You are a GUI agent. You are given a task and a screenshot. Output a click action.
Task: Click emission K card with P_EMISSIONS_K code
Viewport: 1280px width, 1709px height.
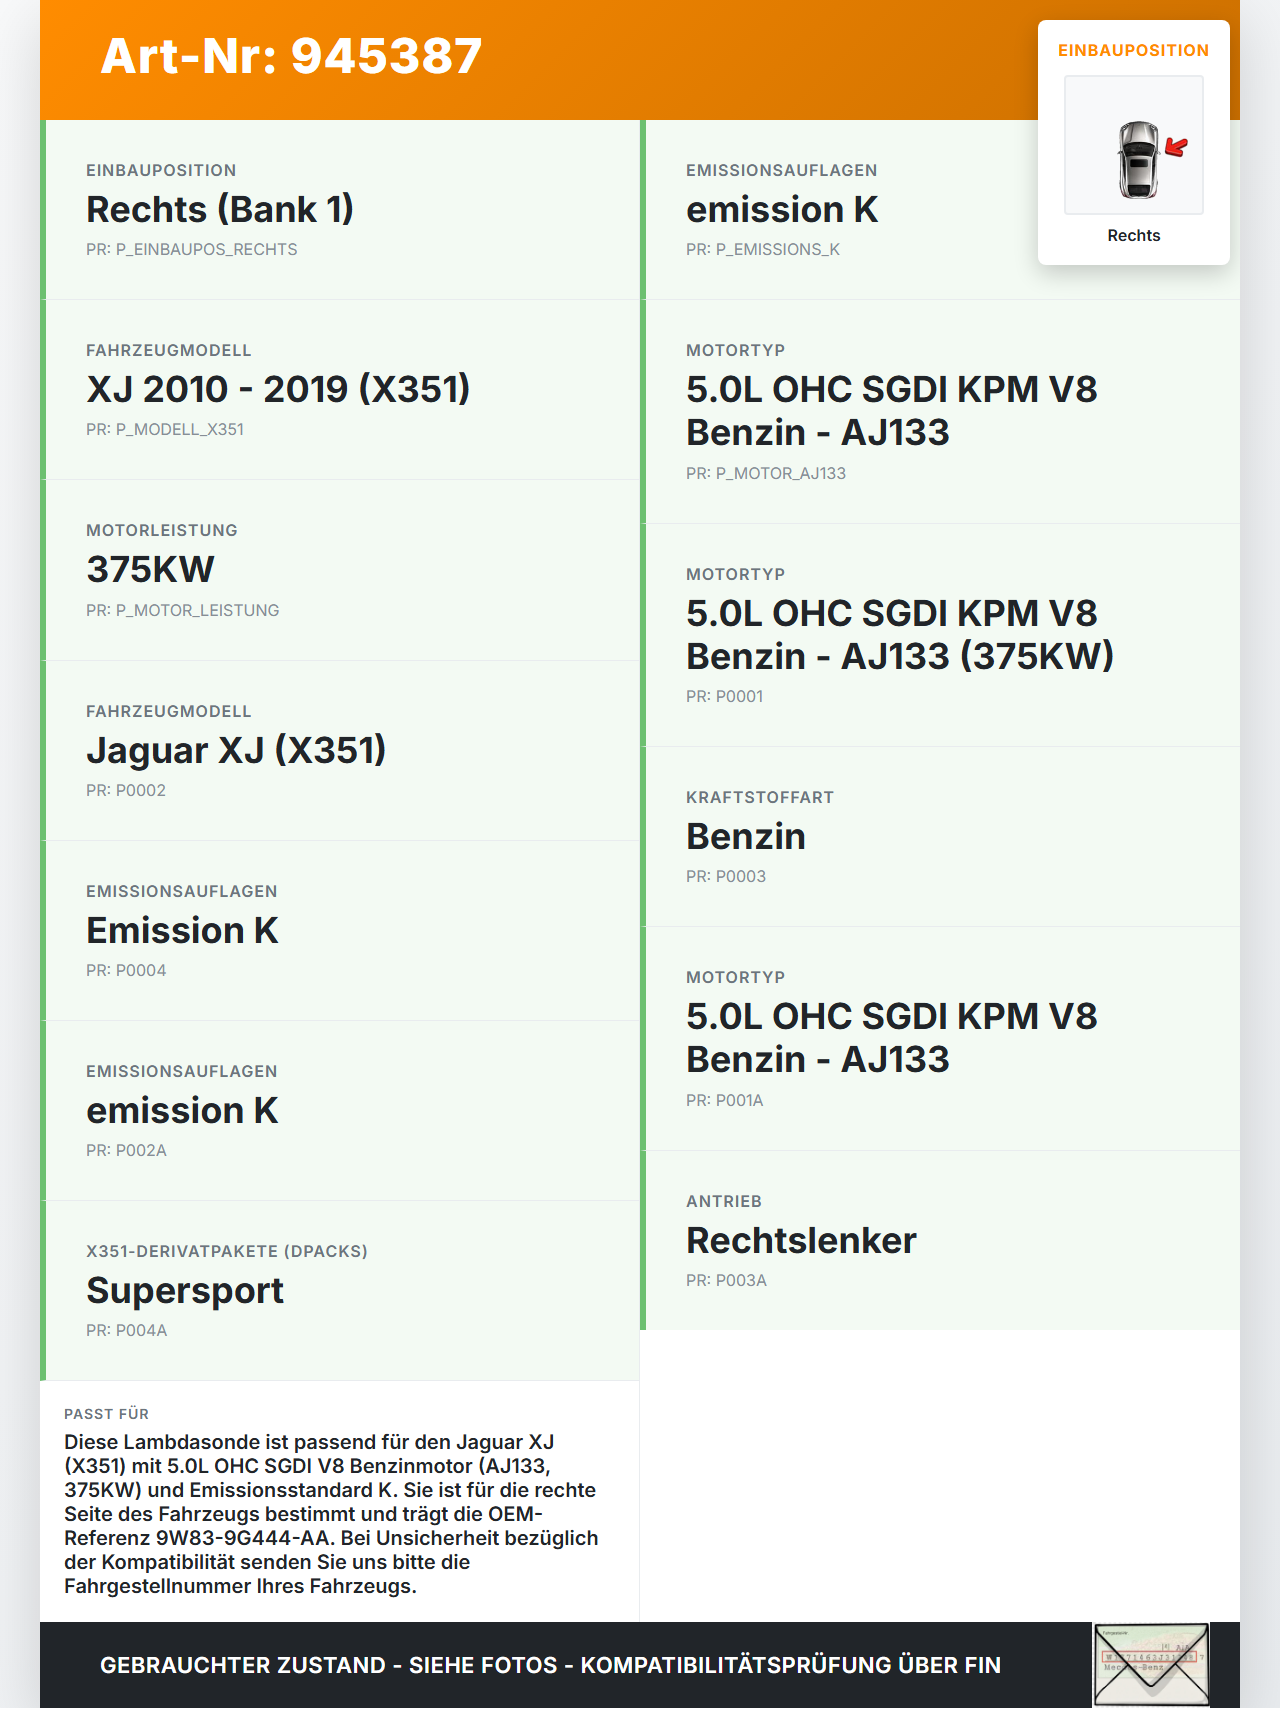point(838,210)
